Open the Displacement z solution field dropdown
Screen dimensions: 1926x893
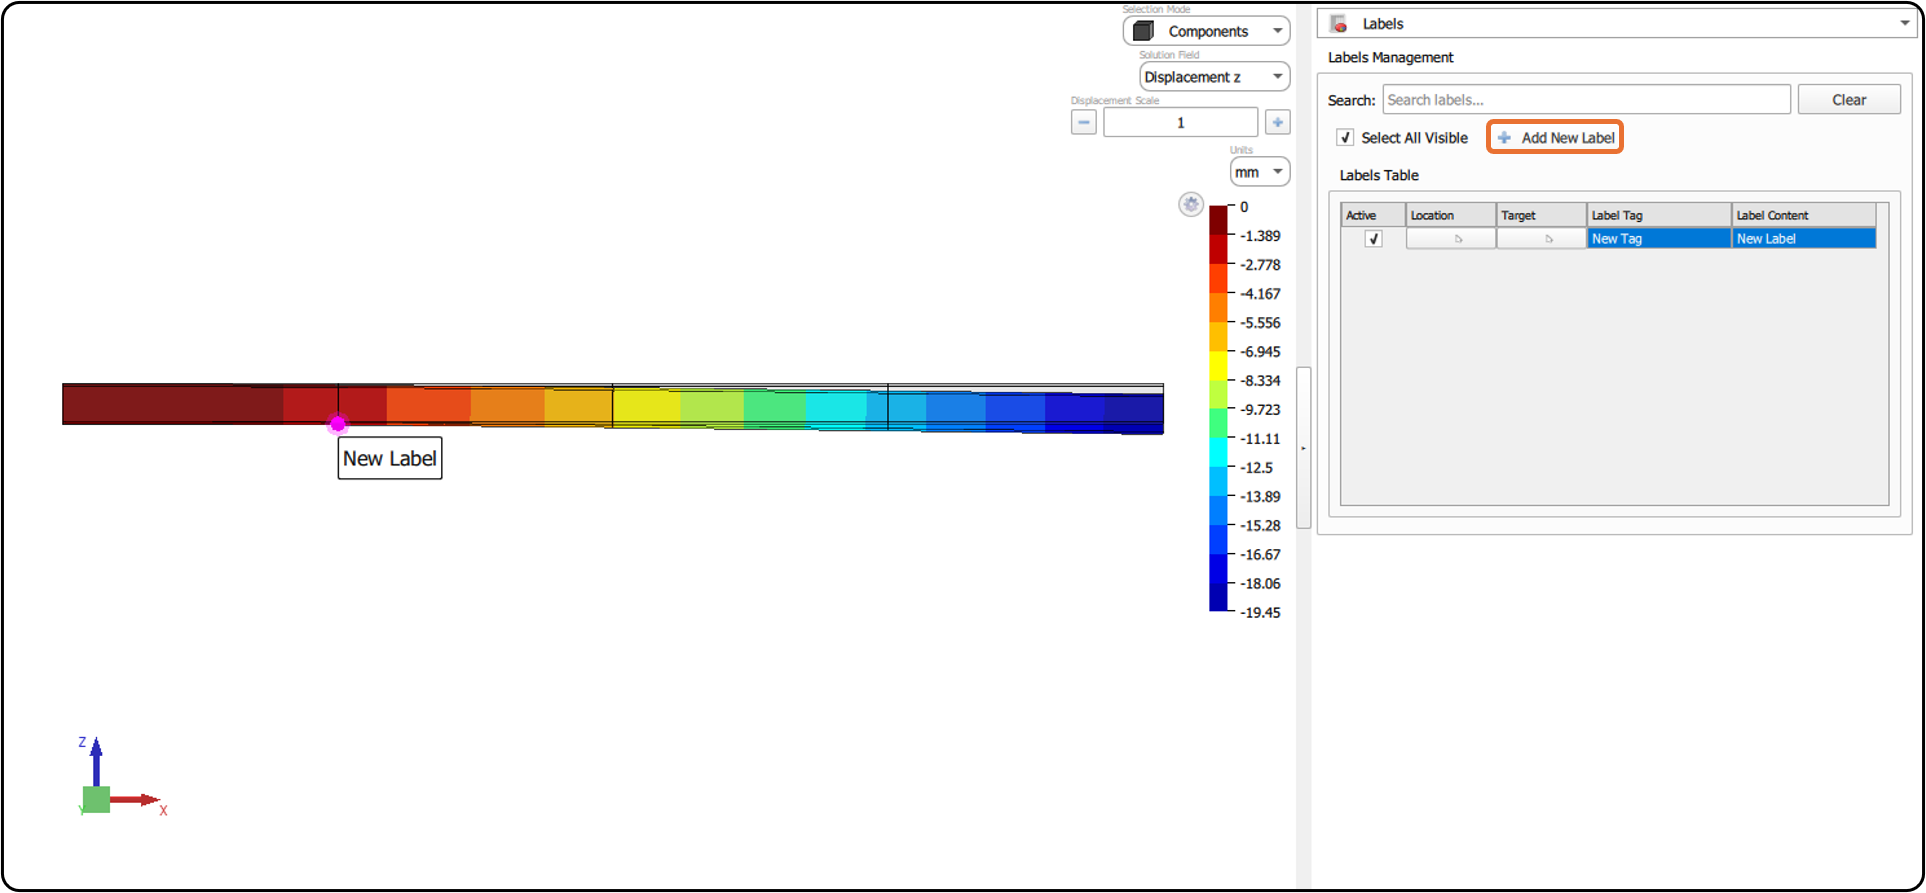(1214, 77)
